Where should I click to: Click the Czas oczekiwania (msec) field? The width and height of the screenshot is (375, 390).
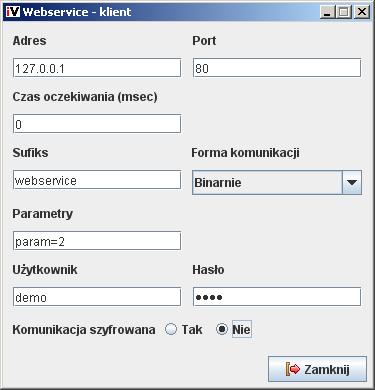tap(97, 124)
